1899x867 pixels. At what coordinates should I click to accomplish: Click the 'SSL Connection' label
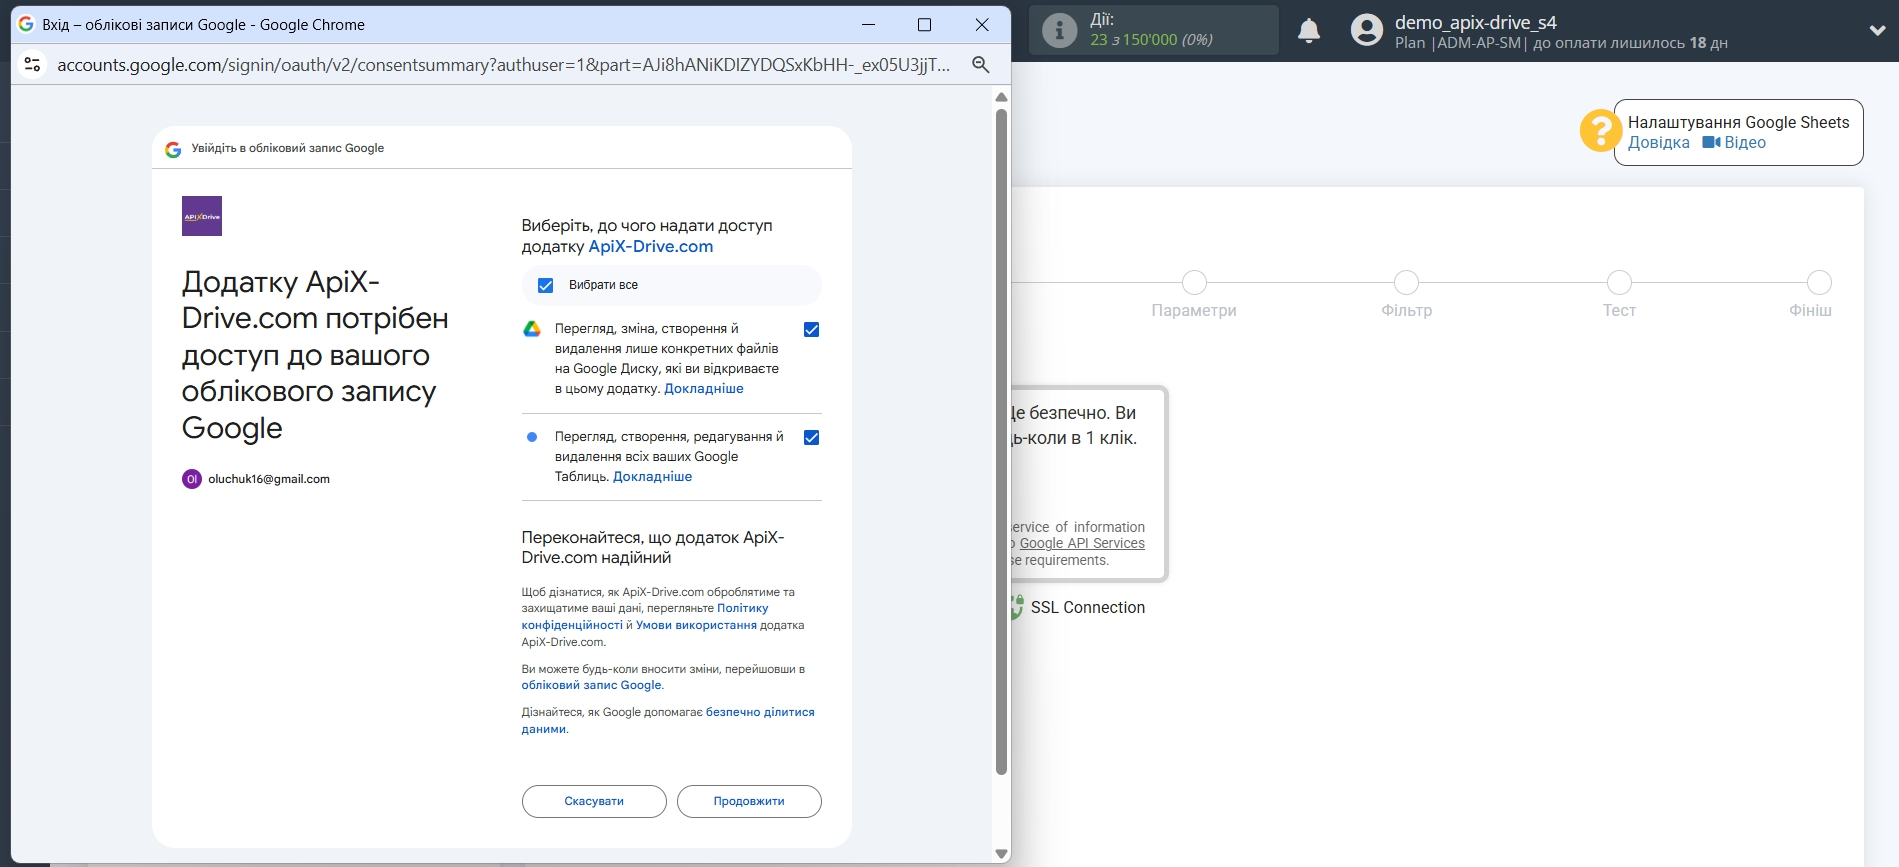(x=1088, y=608)
